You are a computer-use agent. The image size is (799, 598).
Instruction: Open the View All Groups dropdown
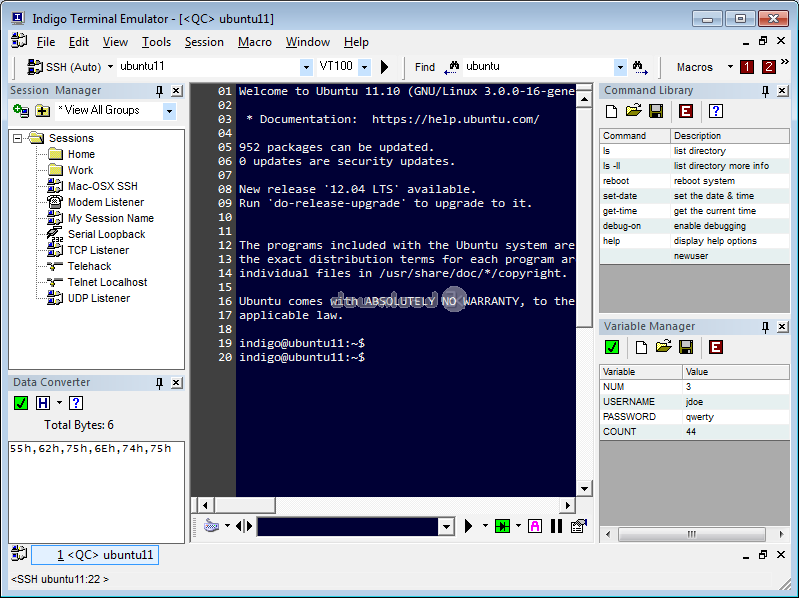(x=169, y=111)
